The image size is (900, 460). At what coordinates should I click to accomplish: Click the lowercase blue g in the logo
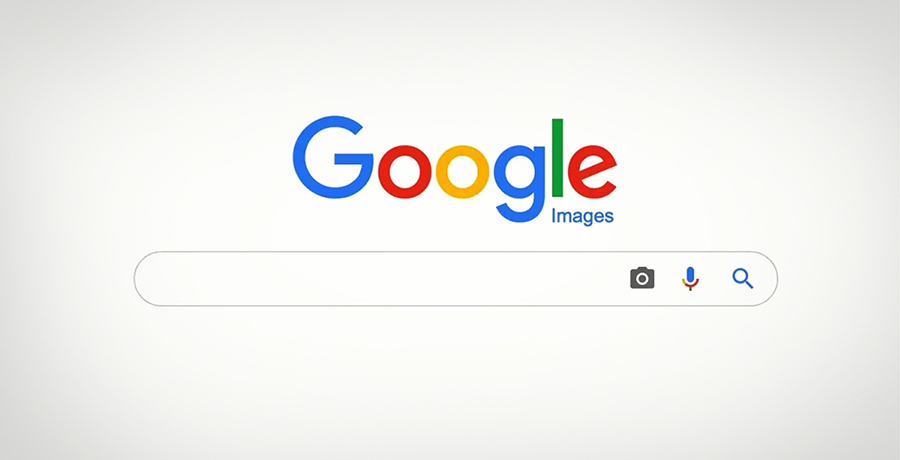coord(519,184)
